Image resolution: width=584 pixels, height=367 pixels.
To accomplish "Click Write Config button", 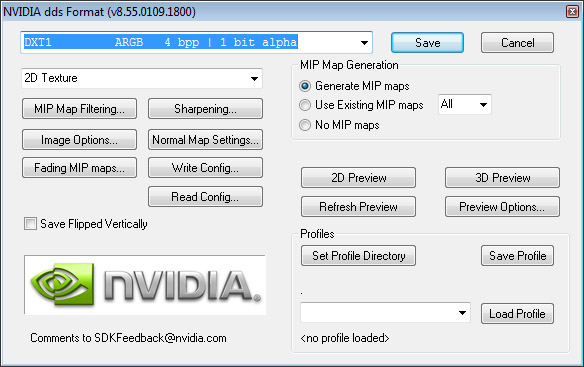I will click(205, 168).
